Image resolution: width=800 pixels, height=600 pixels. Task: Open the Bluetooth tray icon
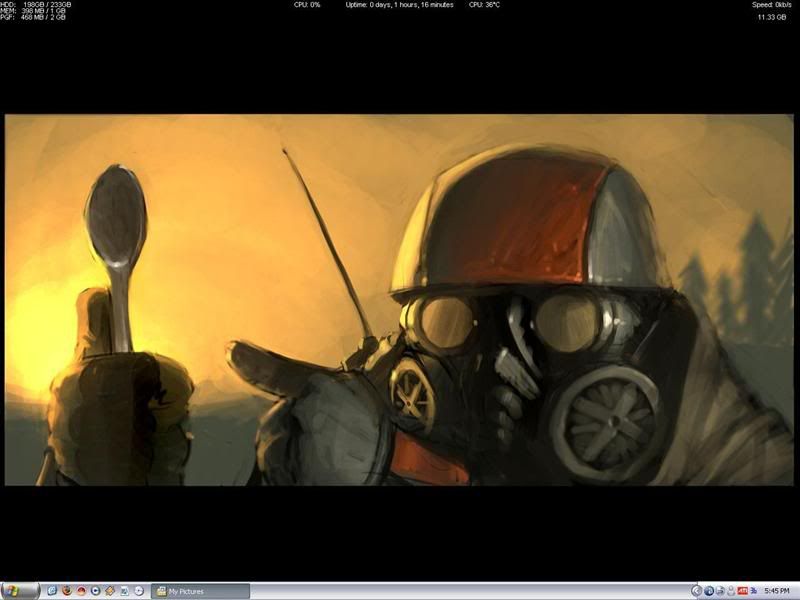pyautogui.click(x=754, y=591)
